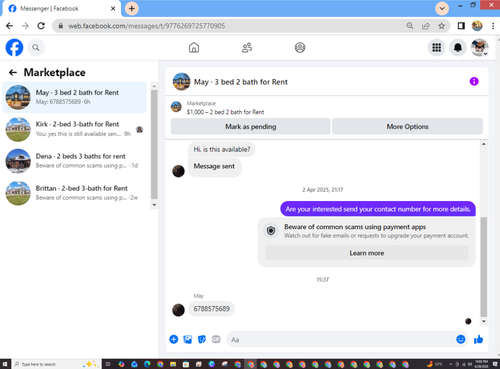The image size is (500, 369).
Task: Select the Messenger | Facebook browser tab
Action: (x=62, y=8)
